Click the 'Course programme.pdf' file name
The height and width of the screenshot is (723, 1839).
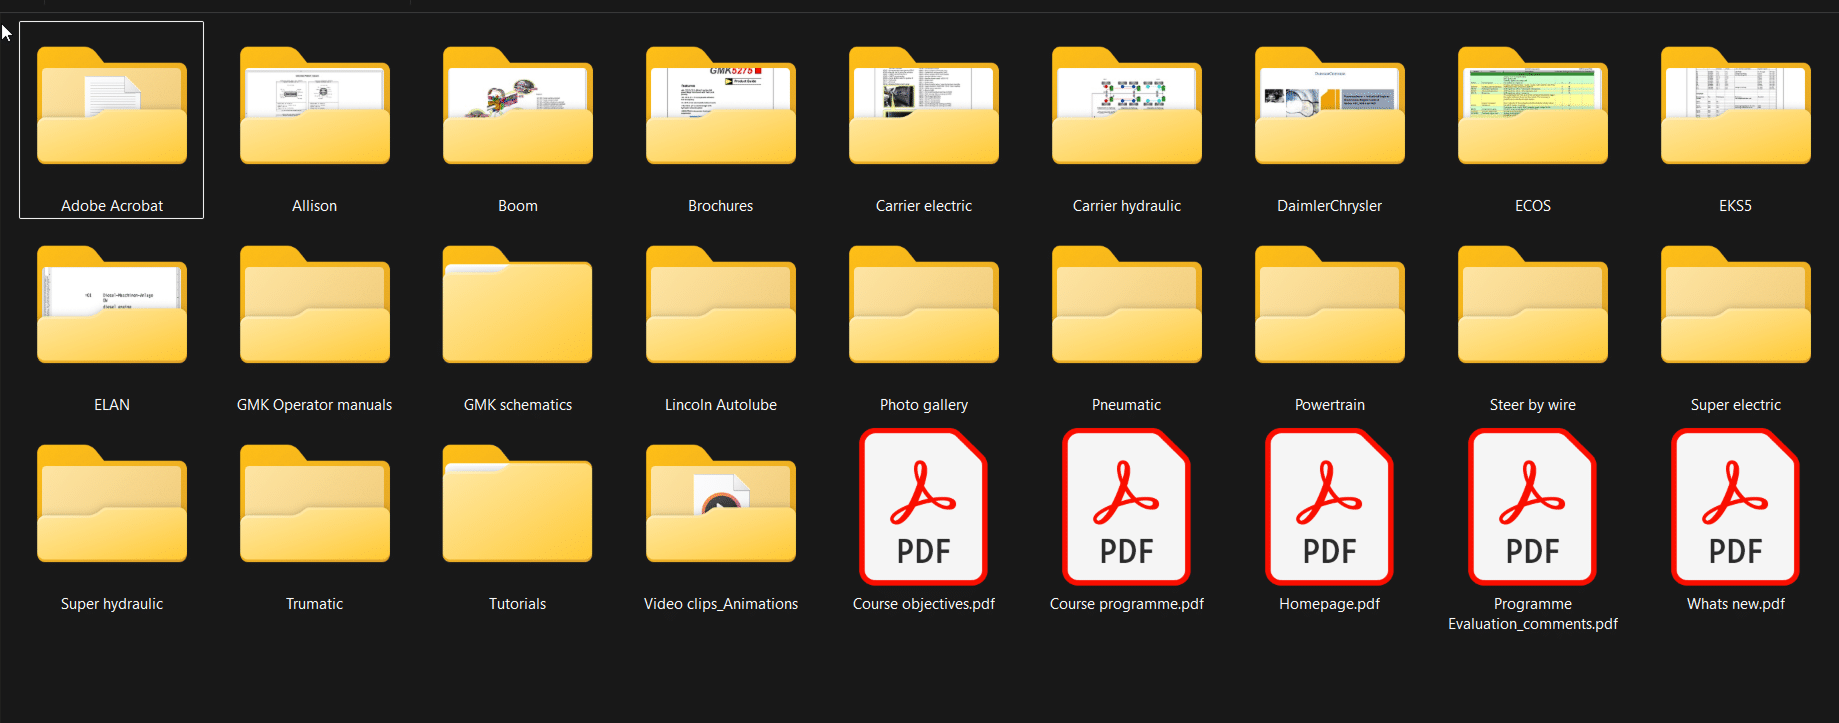tap(1127, 604)
